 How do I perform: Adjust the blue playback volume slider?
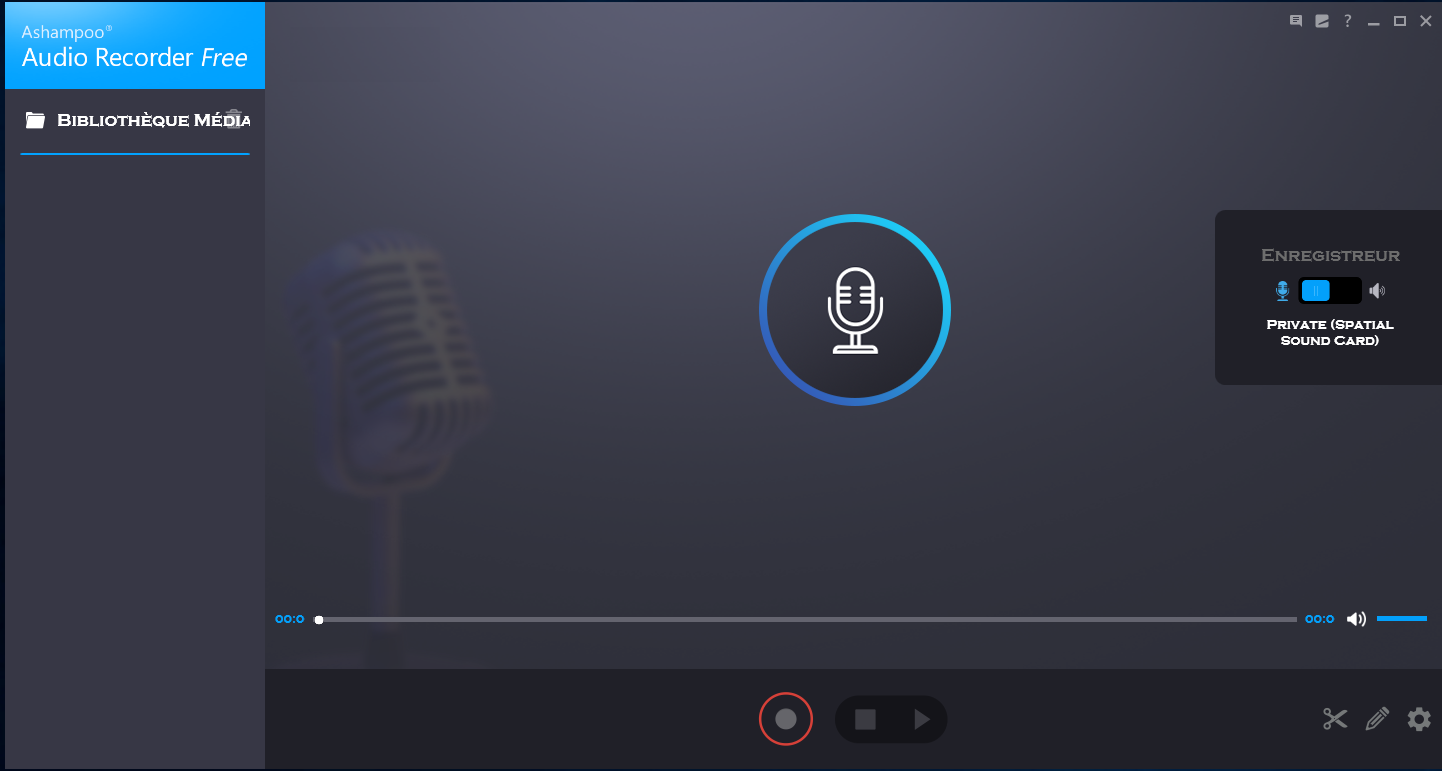point(1401,619)
